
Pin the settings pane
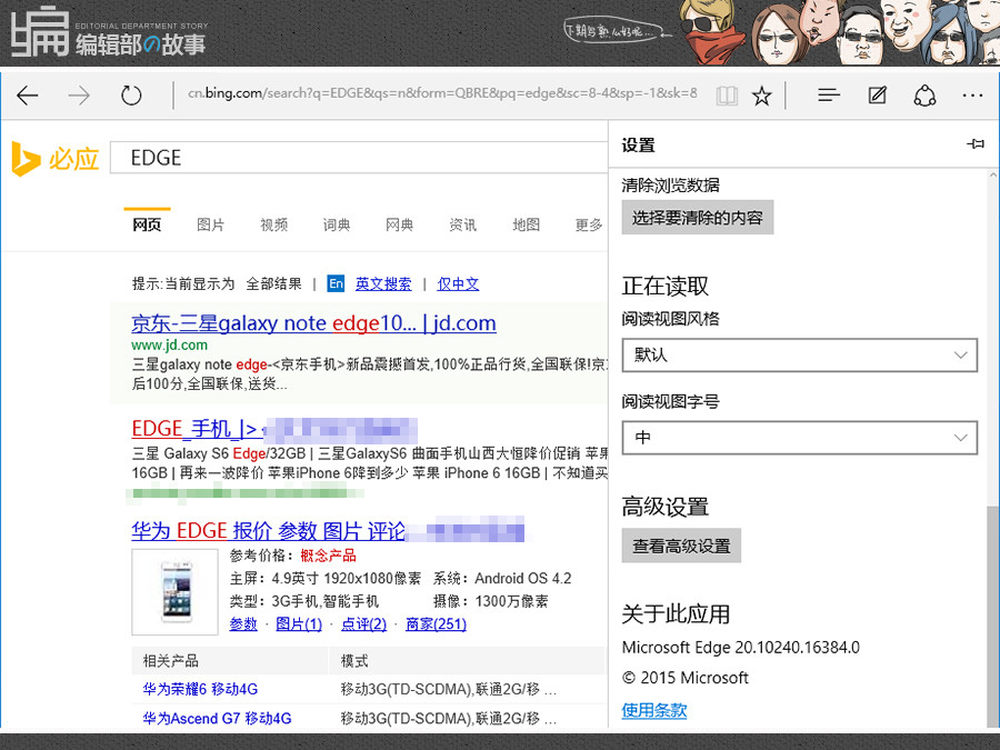[x=975, y=144]
